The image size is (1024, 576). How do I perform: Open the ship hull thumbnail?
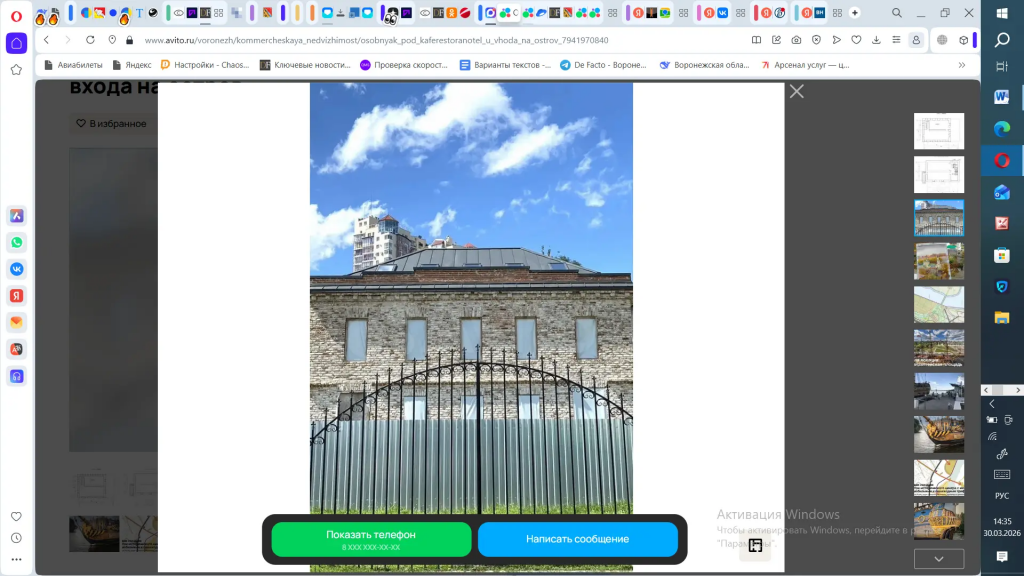pyautogui.click(x=938, y=434)
